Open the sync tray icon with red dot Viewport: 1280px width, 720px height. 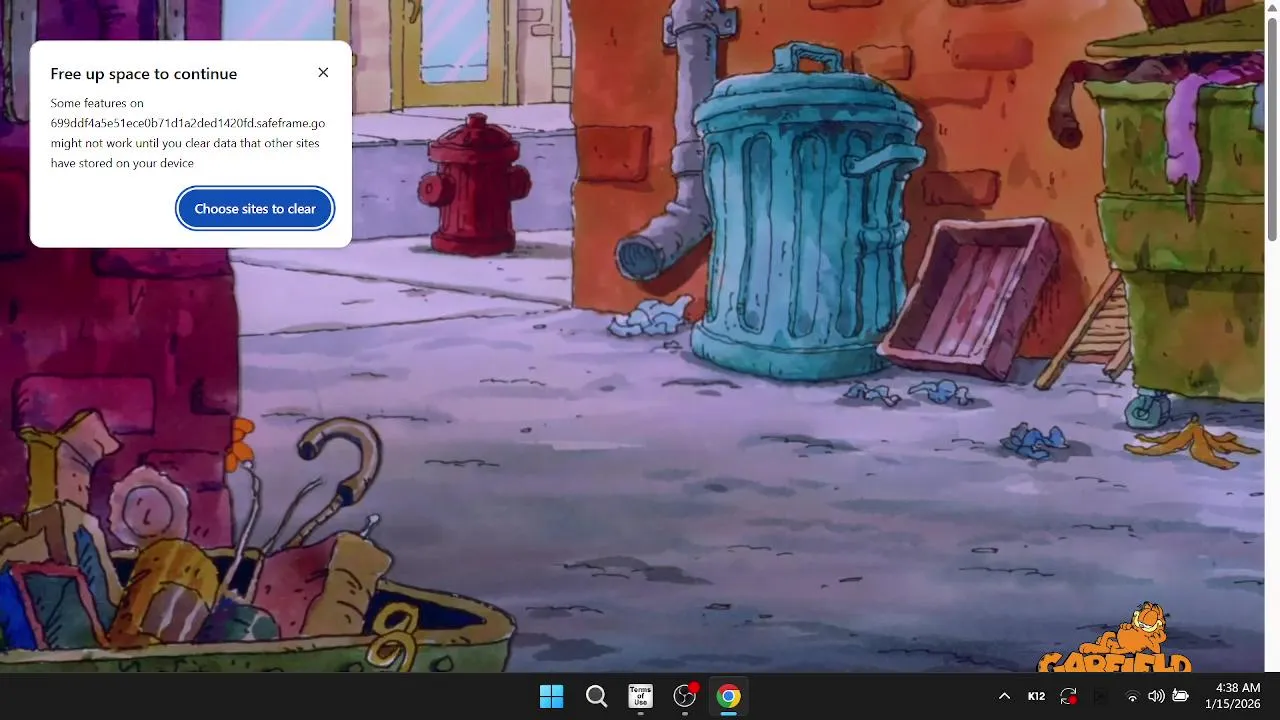1068,696
